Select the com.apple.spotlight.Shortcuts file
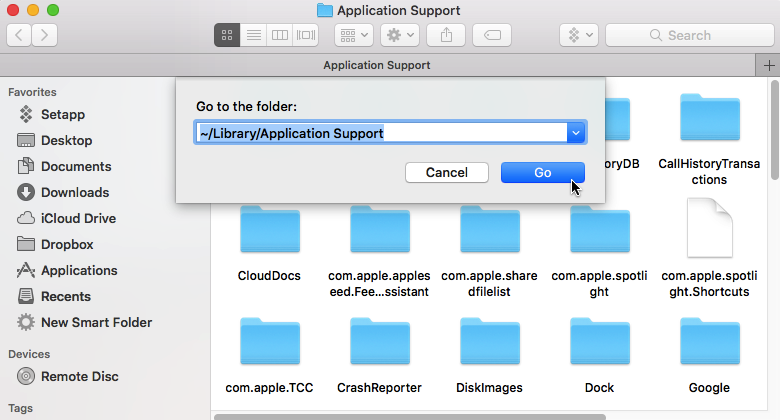Screen dimensions: 780x420 [709, 249]
